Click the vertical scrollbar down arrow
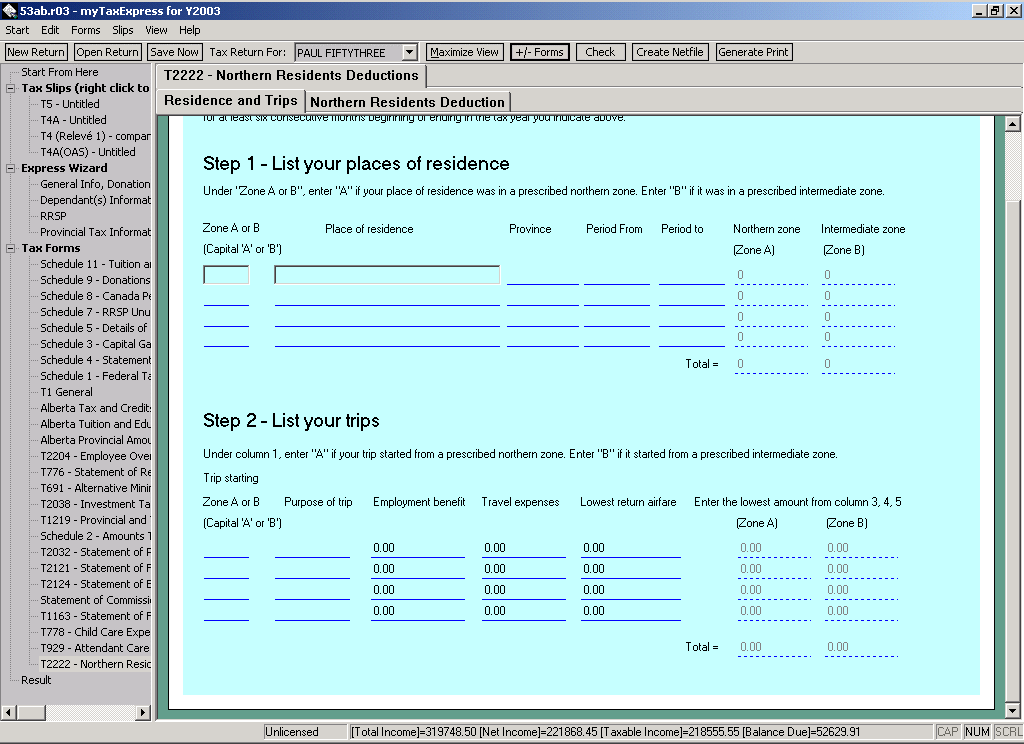 point(1012,709)
